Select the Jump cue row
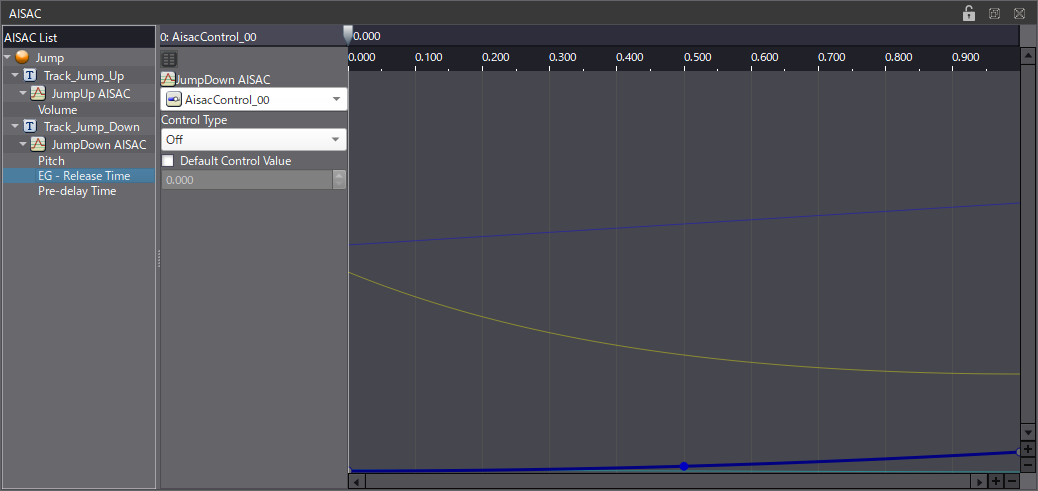The height and width of the screenshot is (491, 1038). [79, 58]
